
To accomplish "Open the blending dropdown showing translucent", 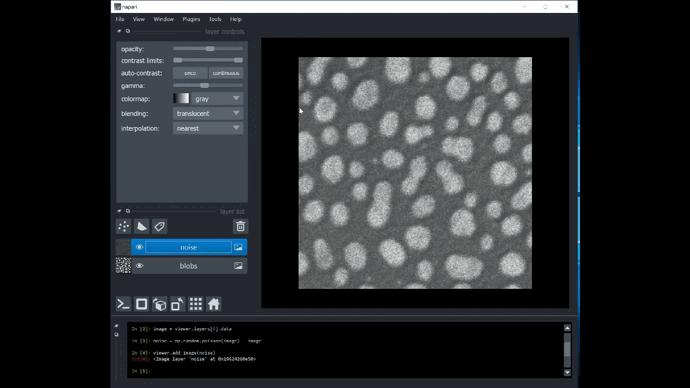I will click(208, 113).
